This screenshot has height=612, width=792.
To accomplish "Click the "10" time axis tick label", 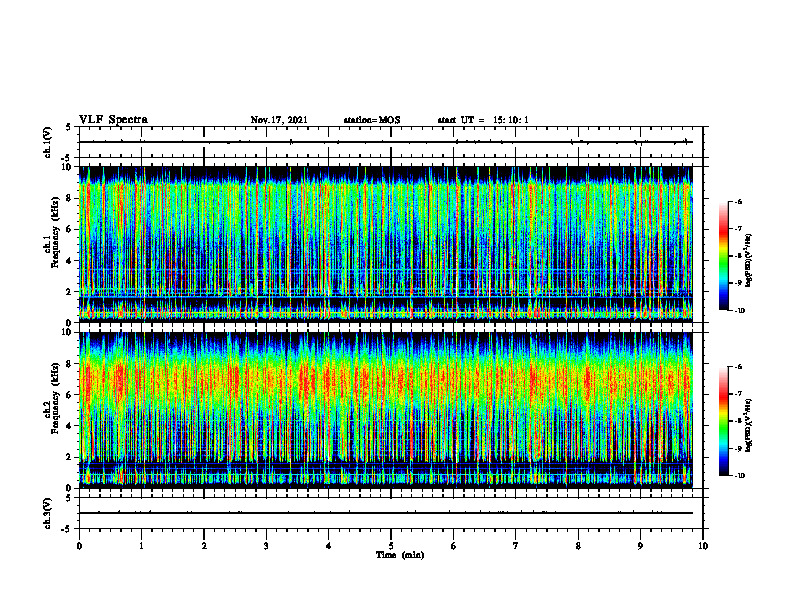I will coord(703,546).
